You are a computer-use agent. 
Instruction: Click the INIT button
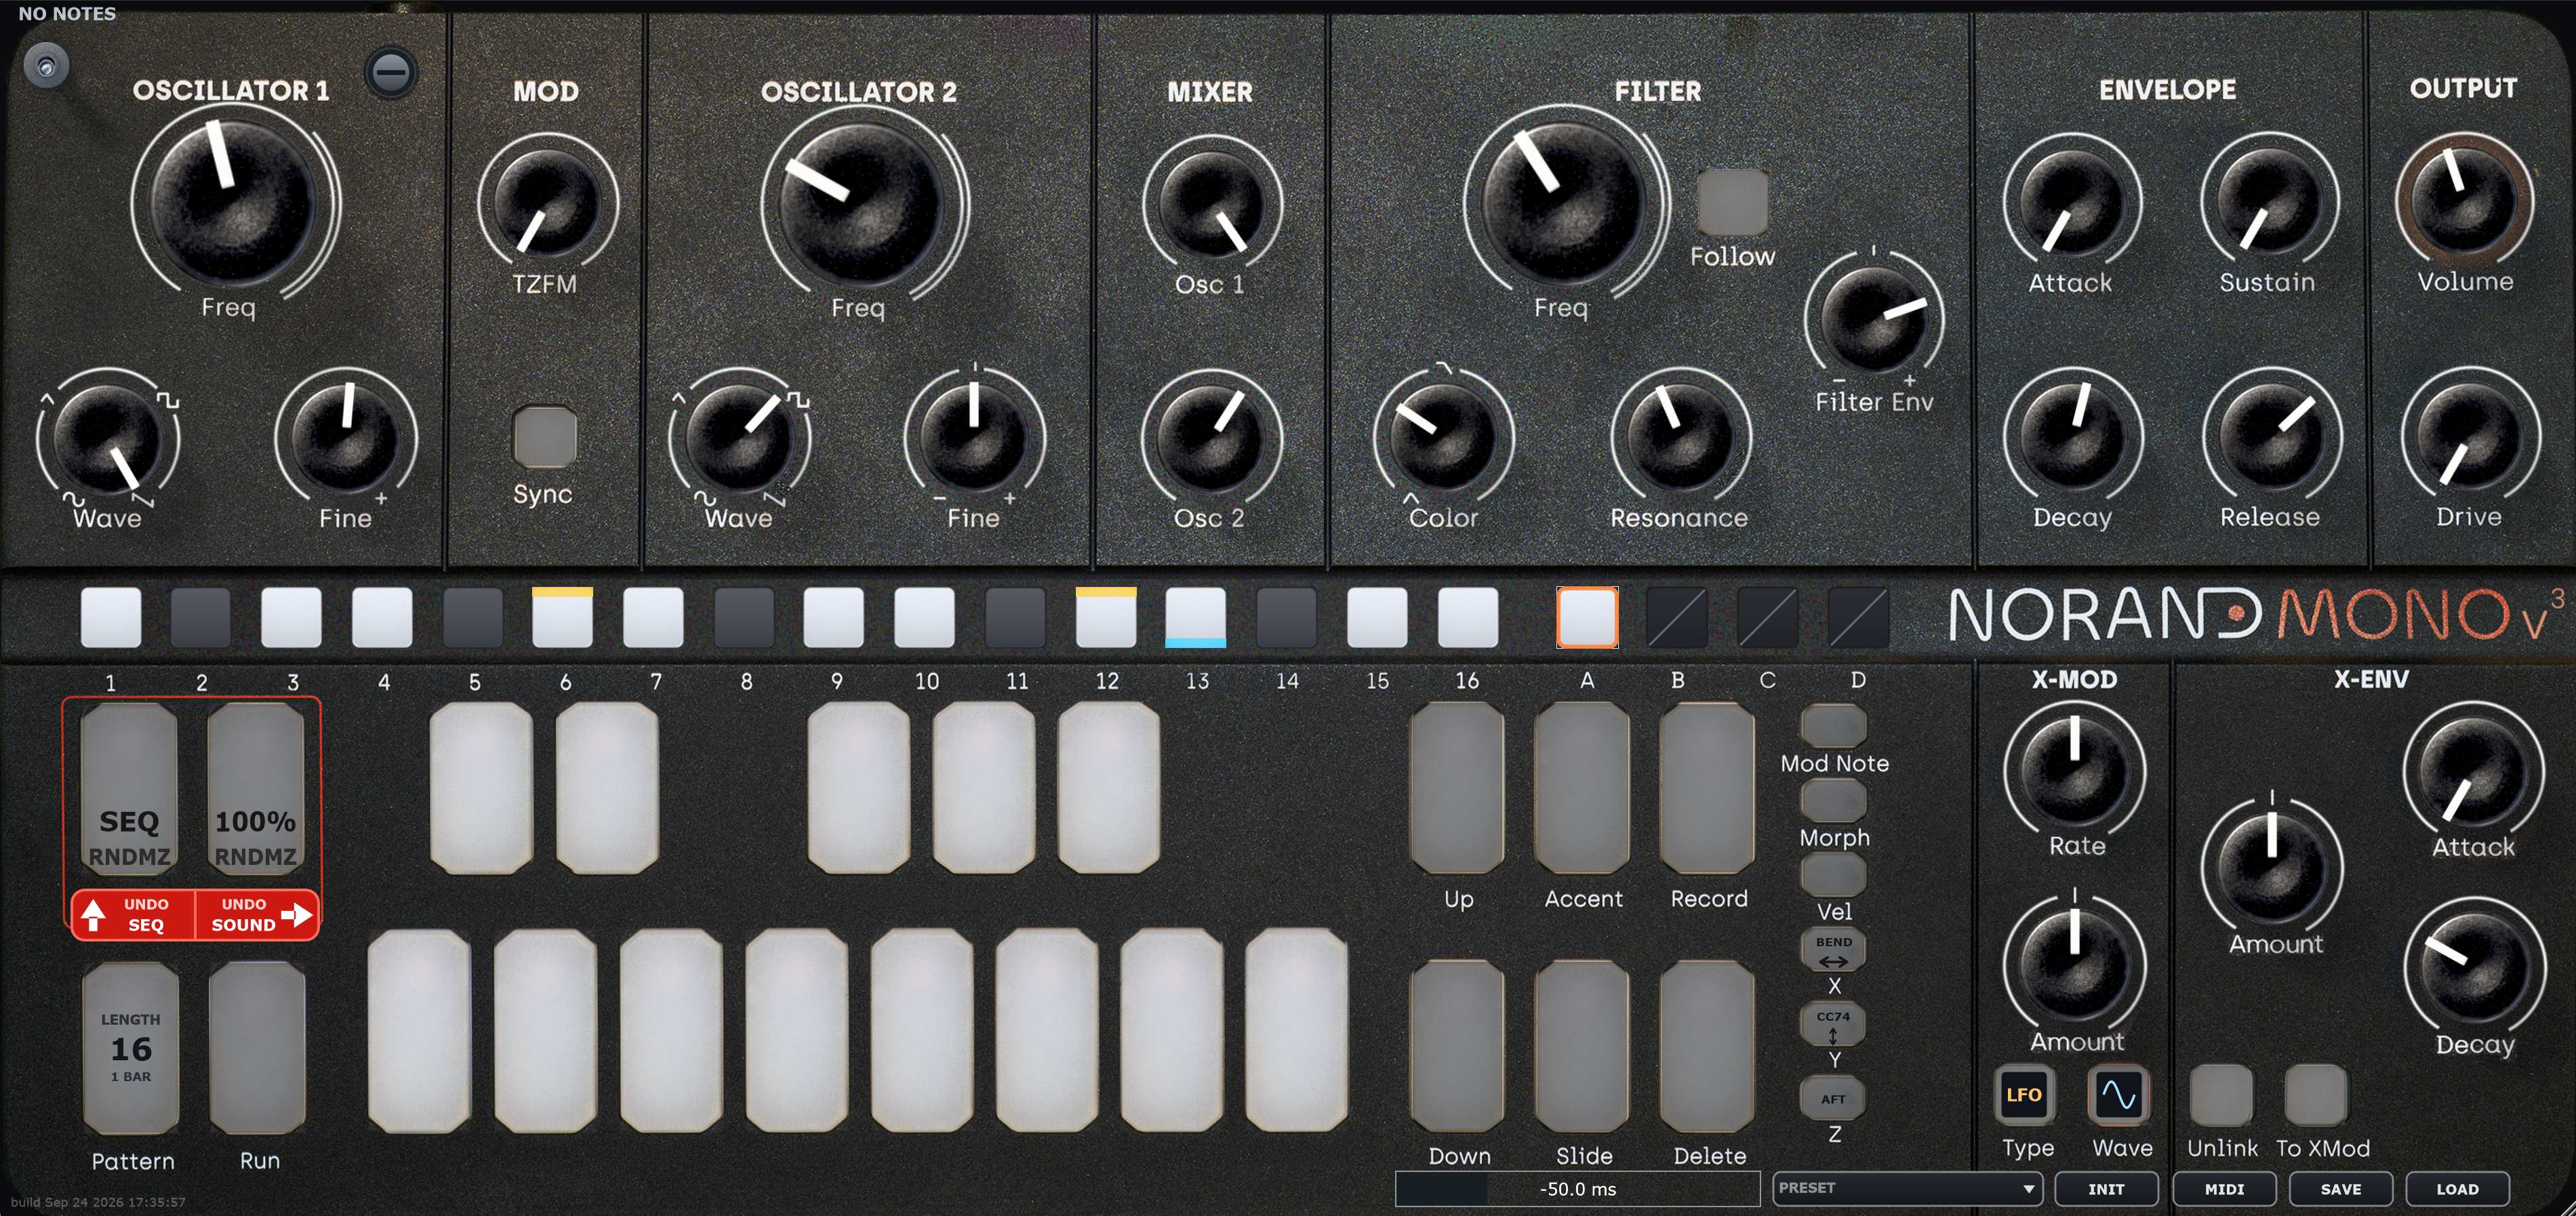point(2106,1189)
